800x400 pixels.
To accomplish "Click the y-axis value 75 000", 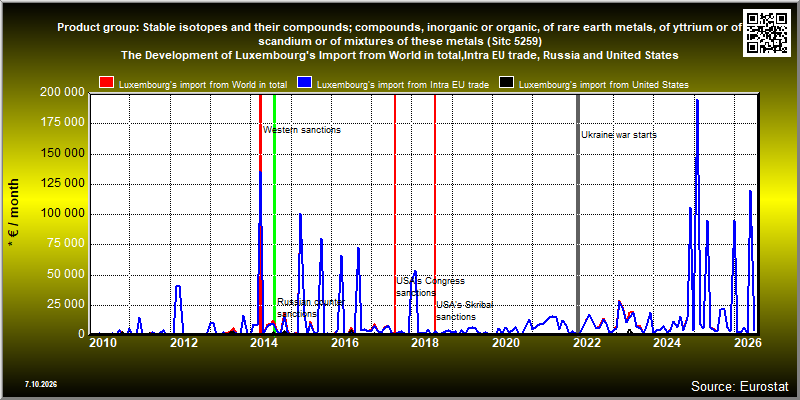I will tap(65, 243).
